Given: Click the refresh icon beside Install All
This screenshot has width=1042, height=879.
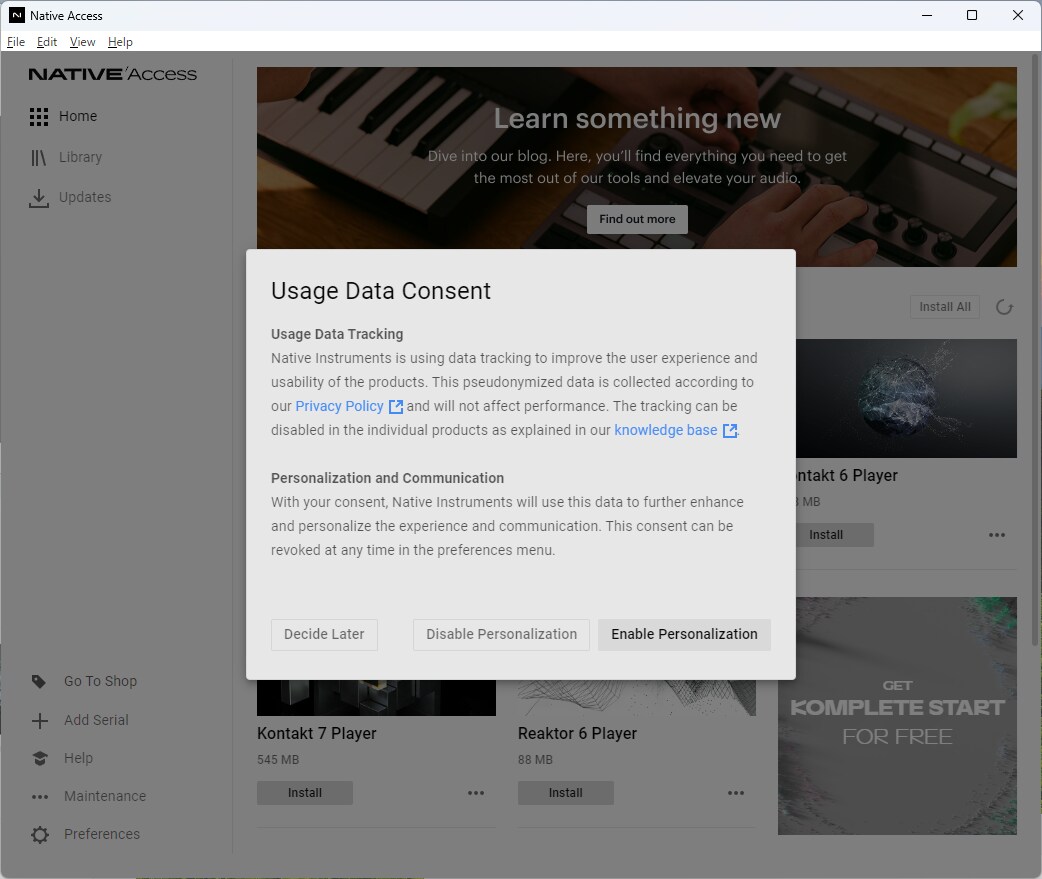Looking at the screenshot, I should 1004,307.
